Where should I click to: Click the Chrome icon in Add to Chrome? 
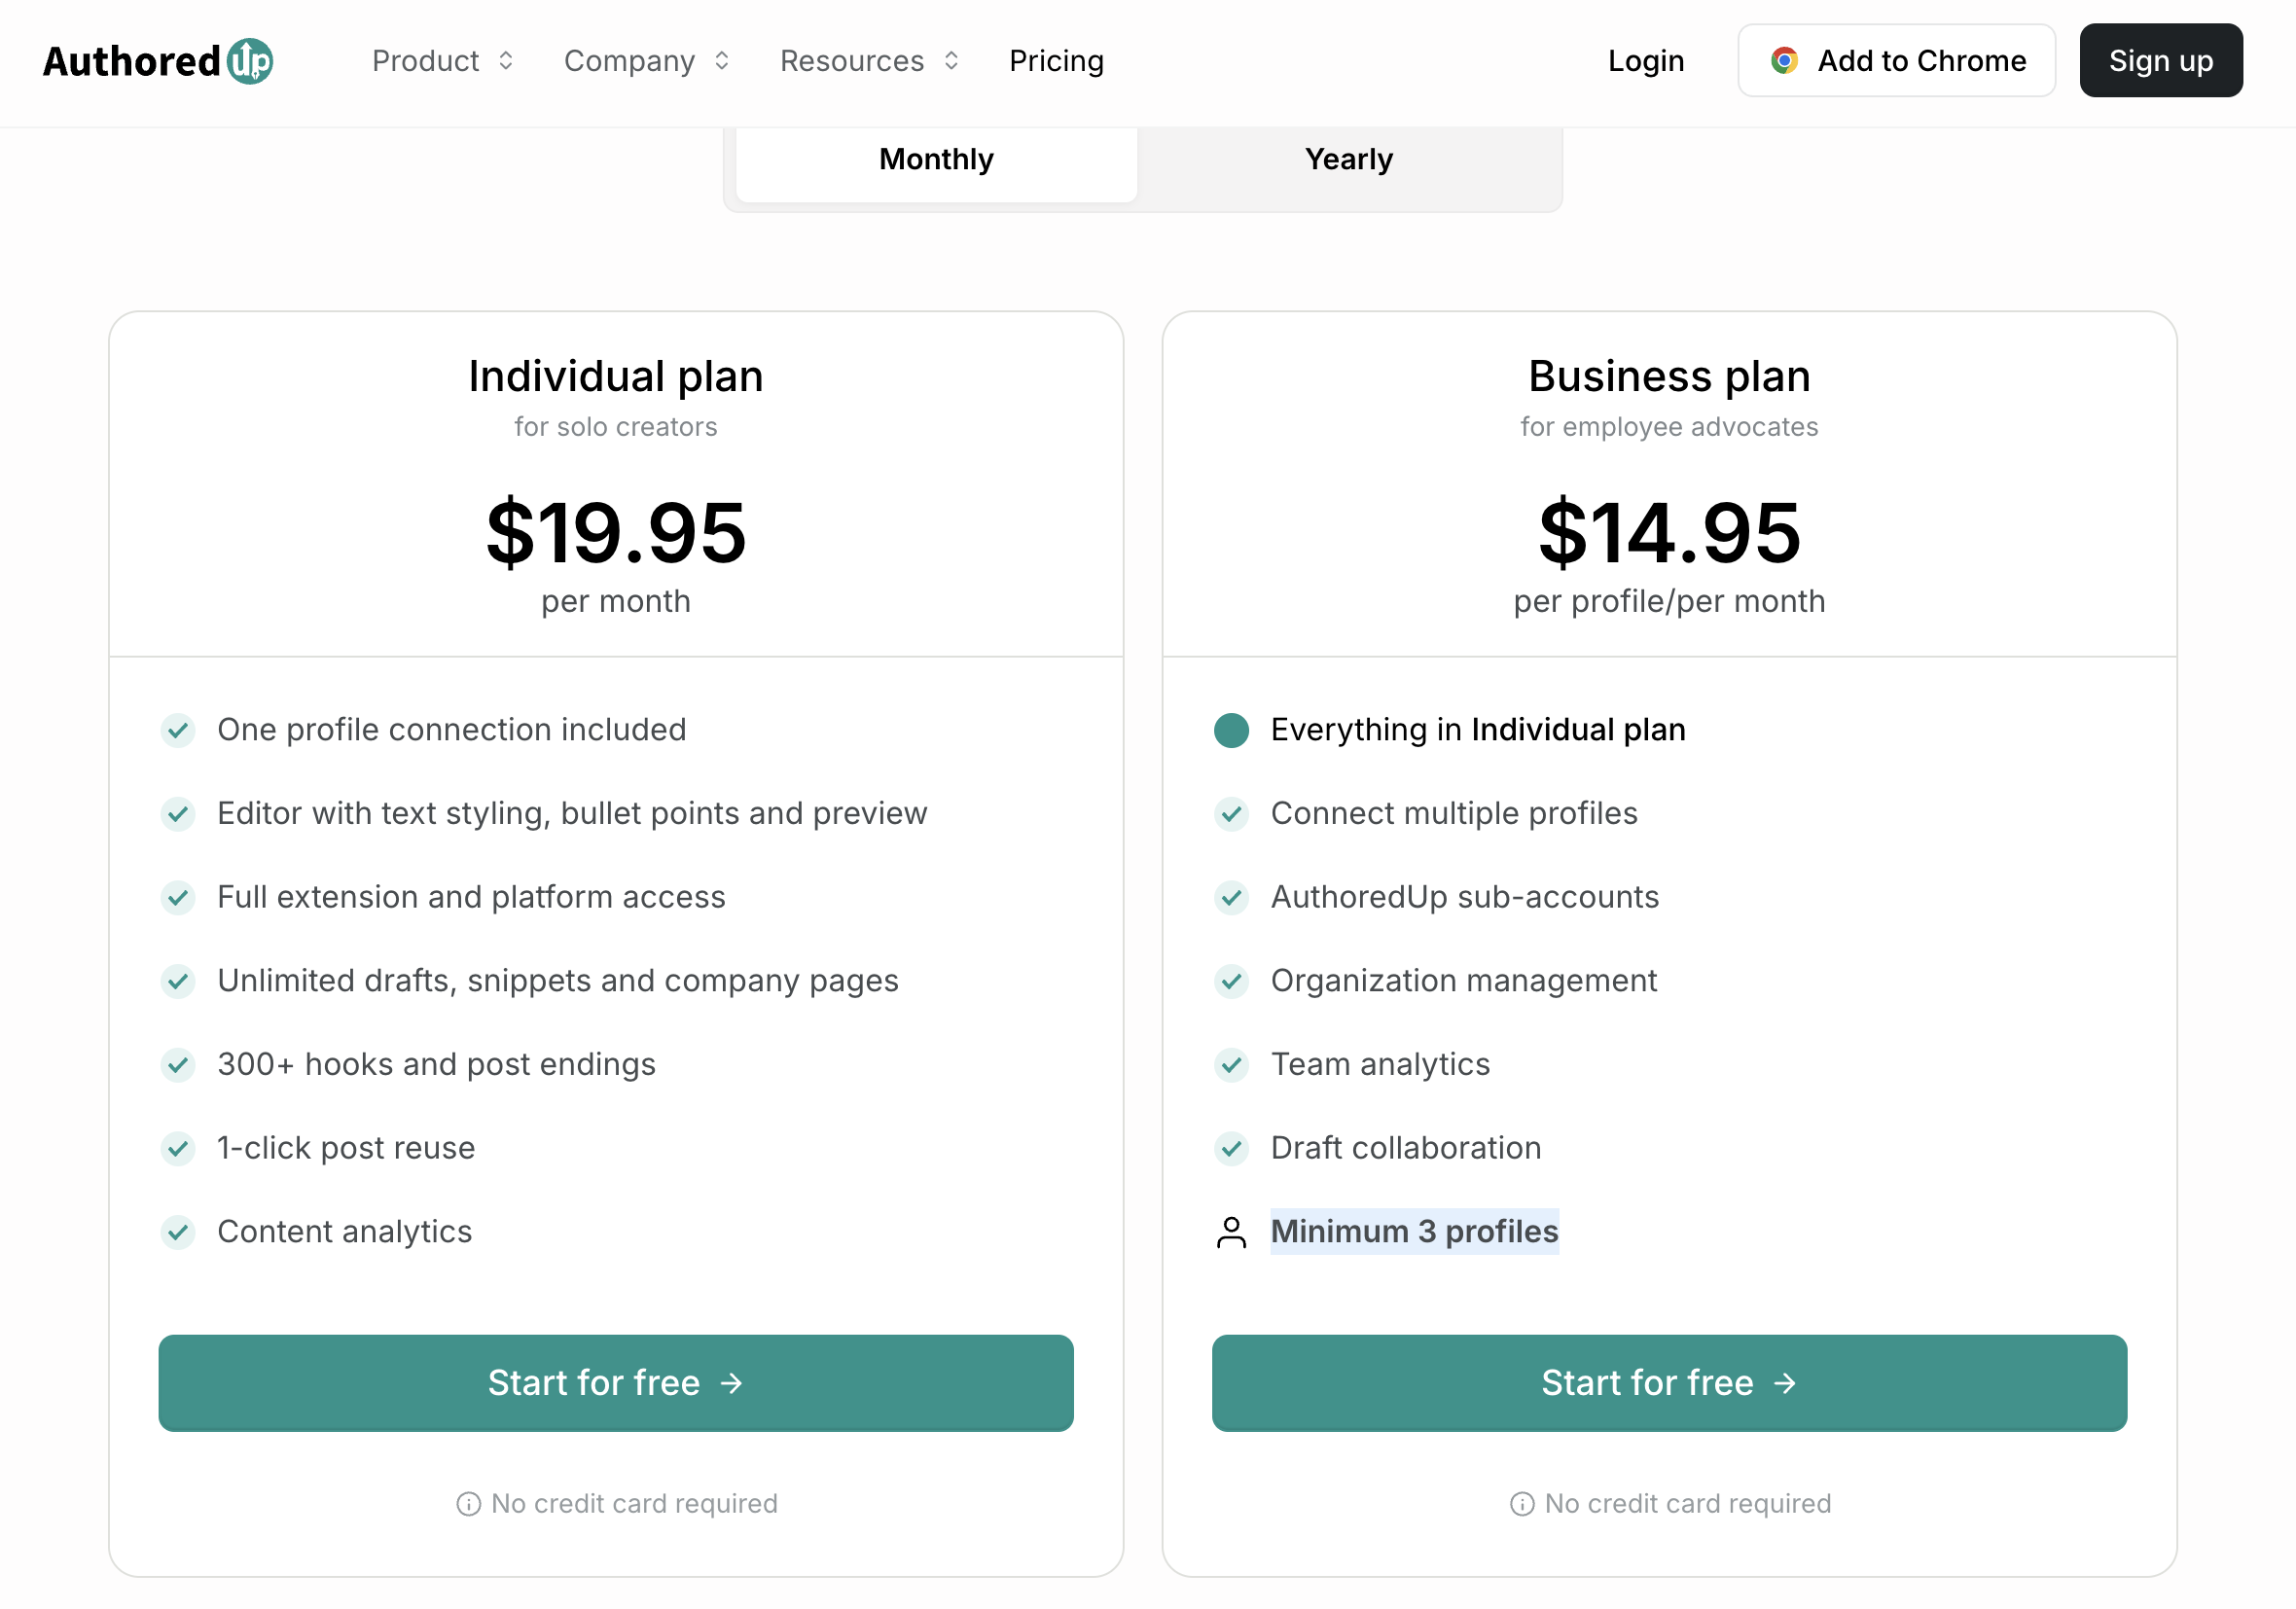1784,61
